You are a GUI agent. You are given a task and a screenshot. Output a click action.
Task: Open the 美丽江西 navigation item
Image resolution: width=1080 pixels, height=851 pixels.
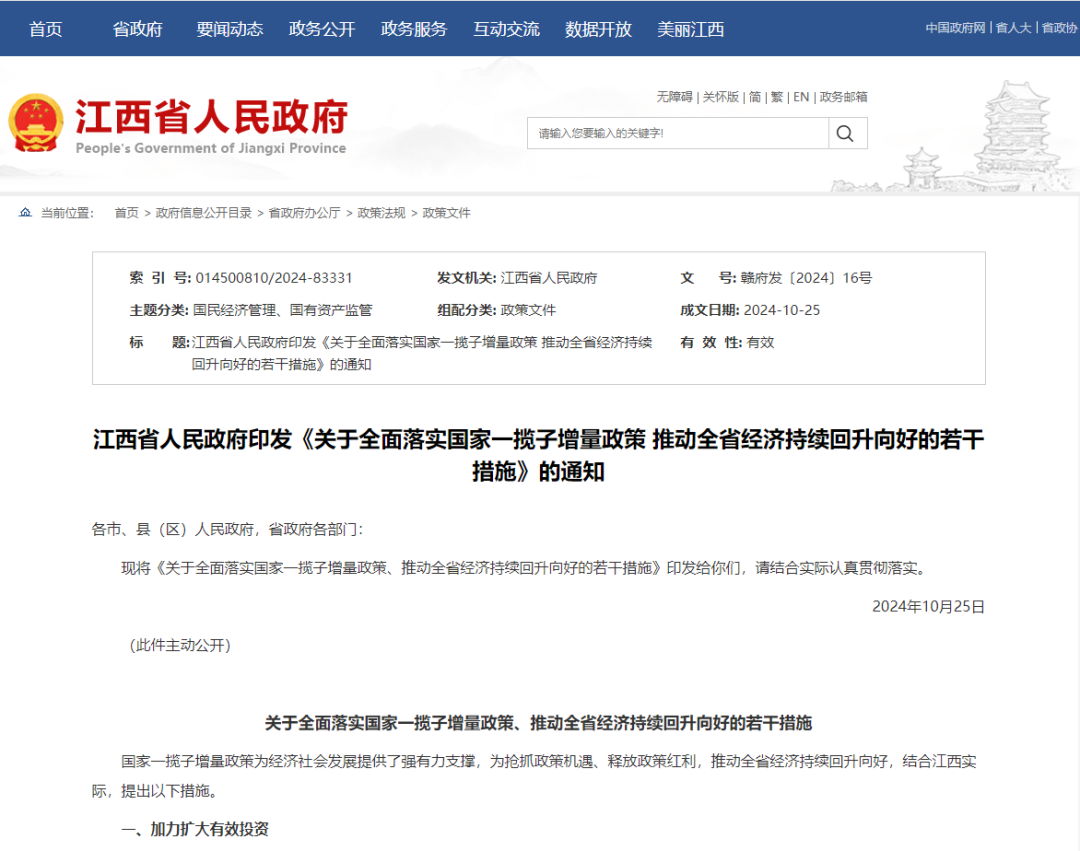pos(690,29)
